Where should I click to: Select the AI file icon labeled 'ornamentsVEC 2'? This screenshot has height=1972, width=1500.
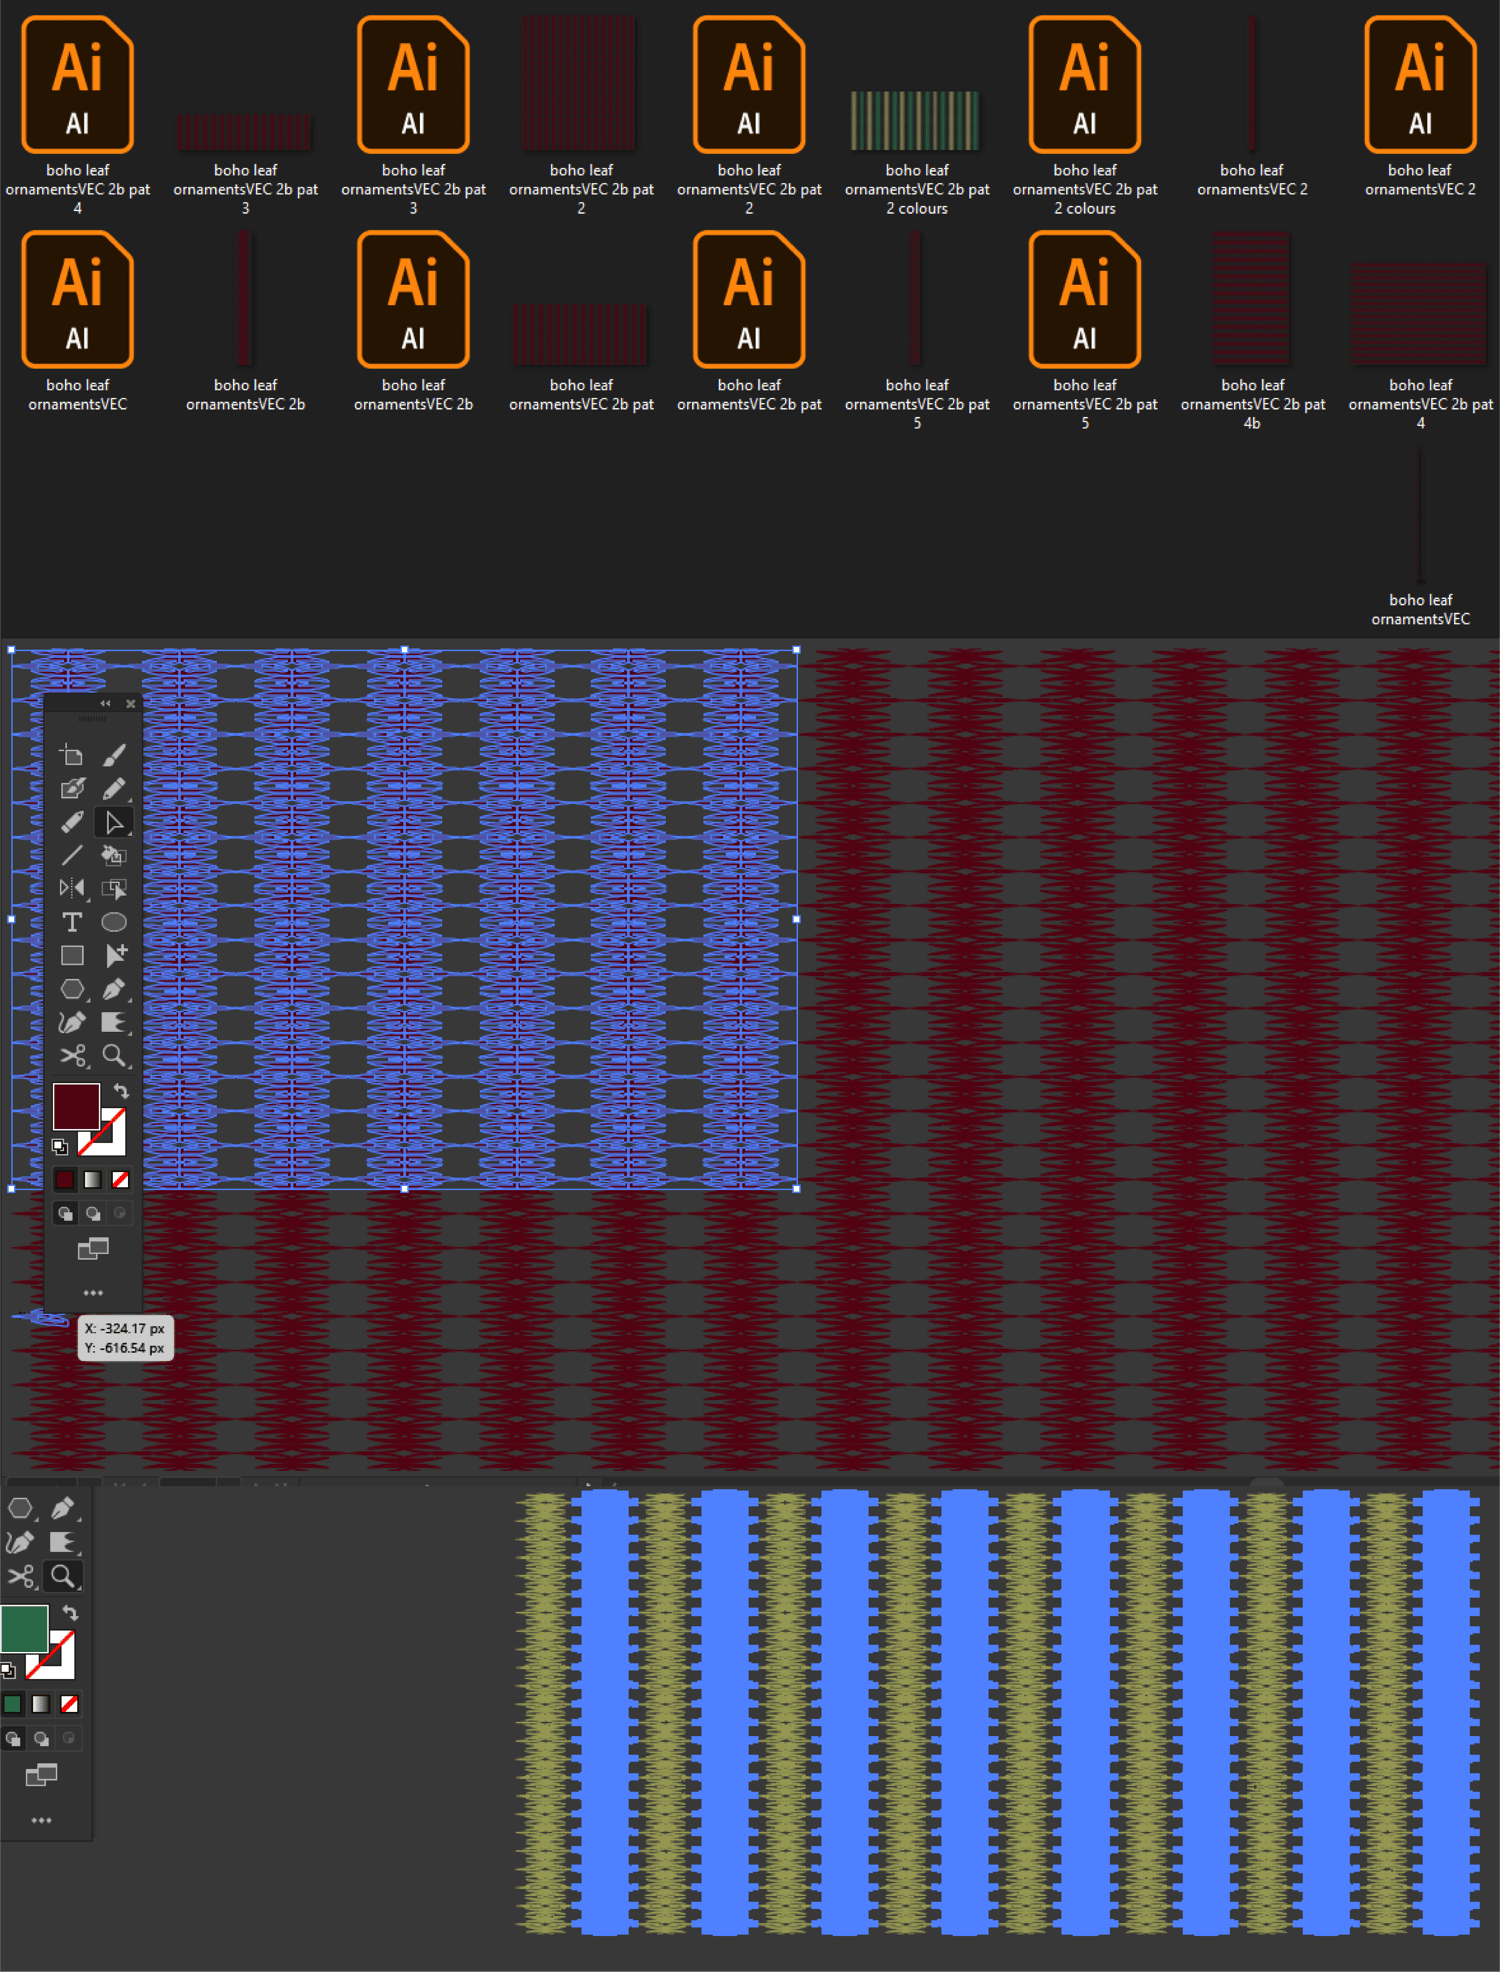[1420, 84]
